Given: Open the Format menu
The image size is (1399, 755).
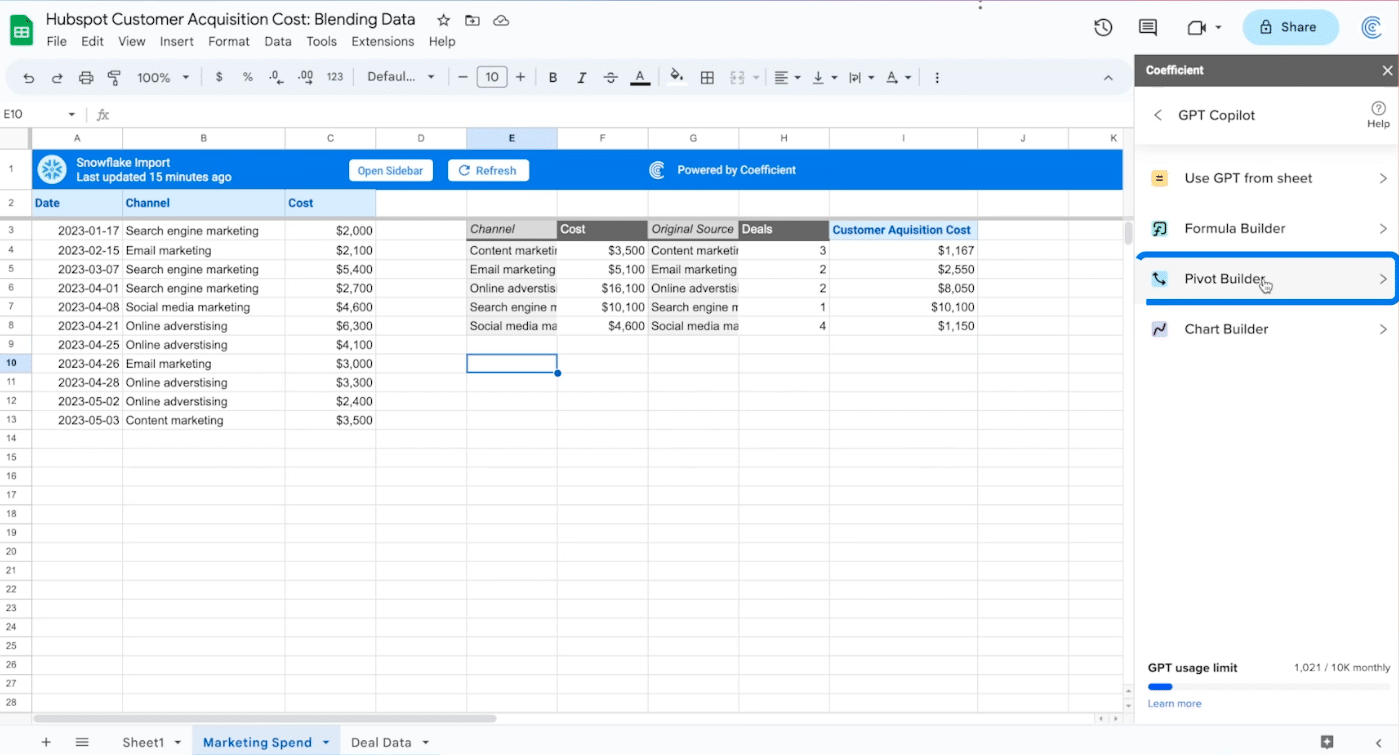Looking at the screenshot, I should (229, 42).
